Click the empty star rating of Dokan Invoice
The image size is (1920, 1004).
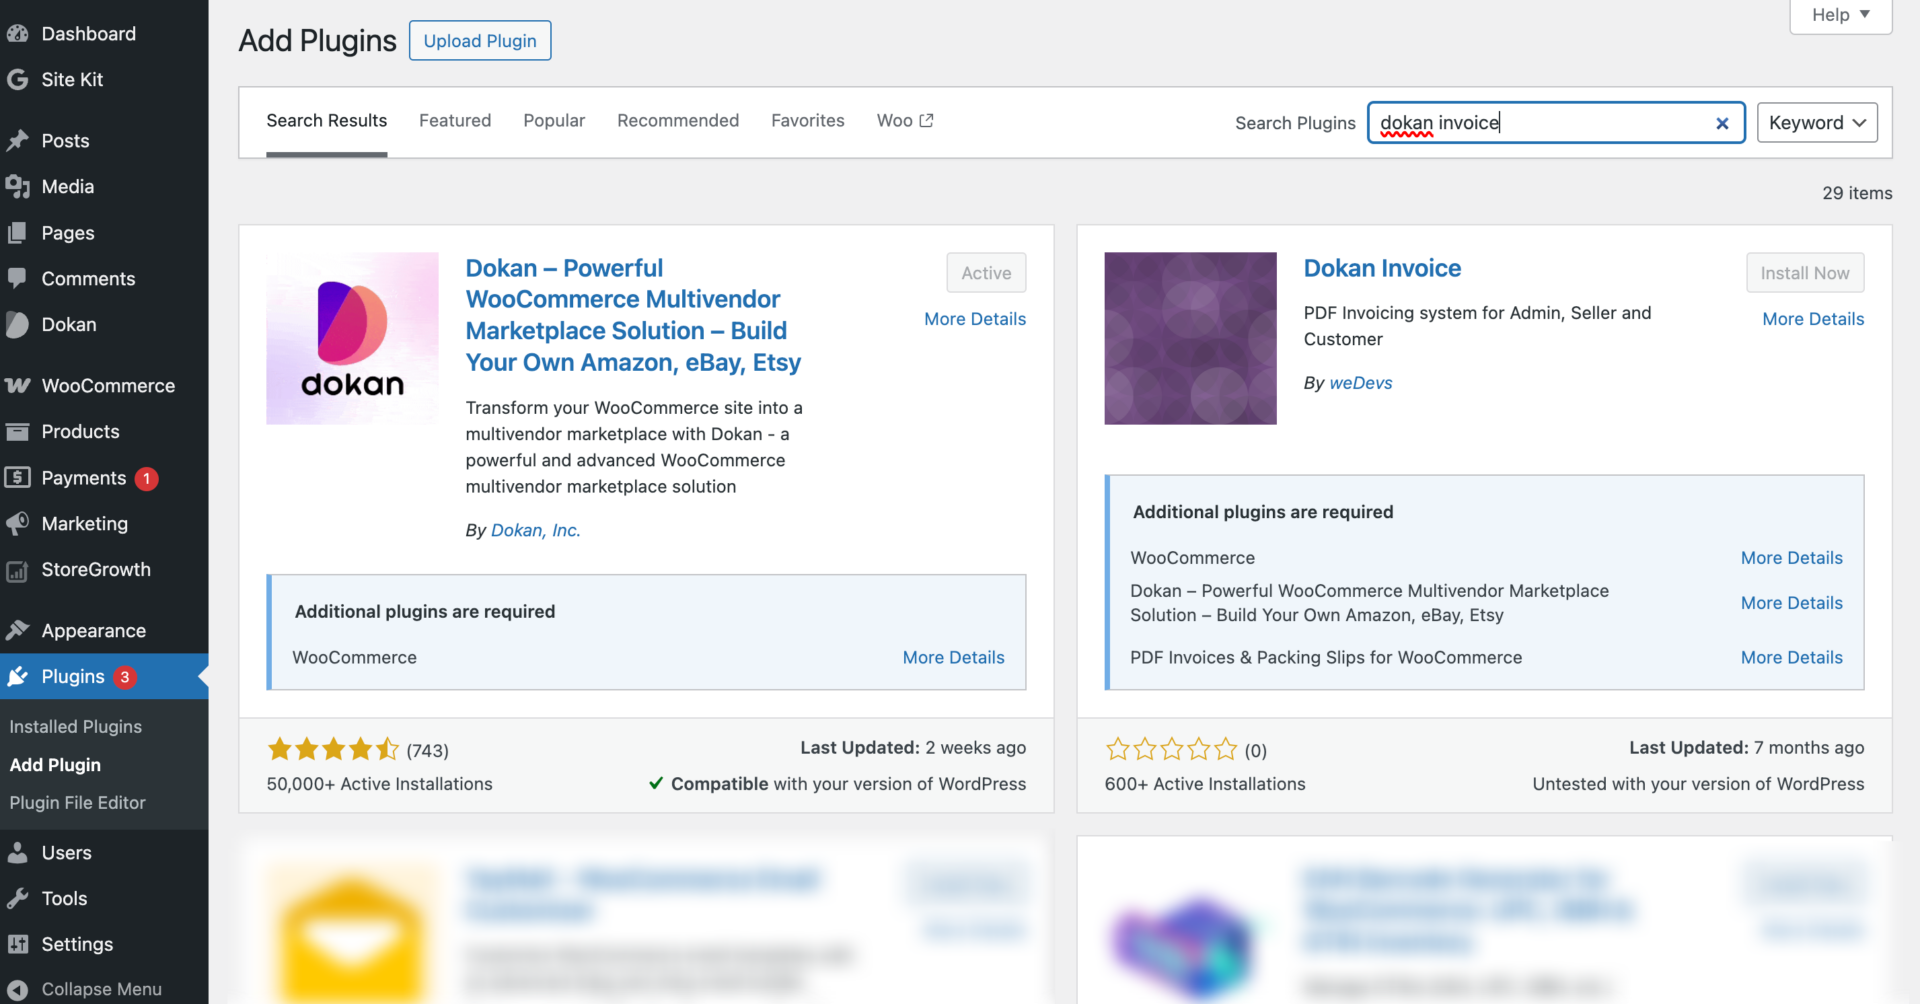point(1171,749)
